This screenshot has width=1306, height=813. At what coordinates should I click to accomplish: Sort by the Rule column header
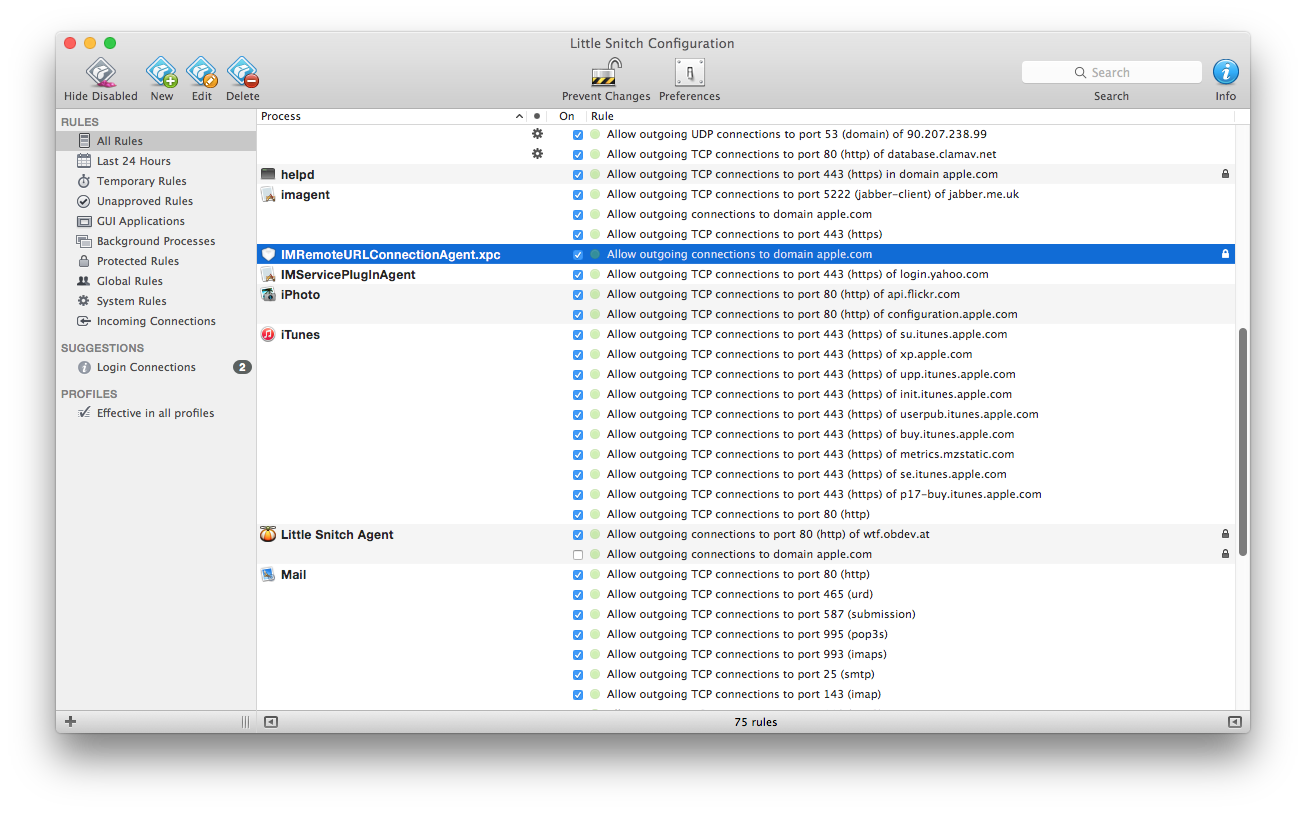coord(910,116)
